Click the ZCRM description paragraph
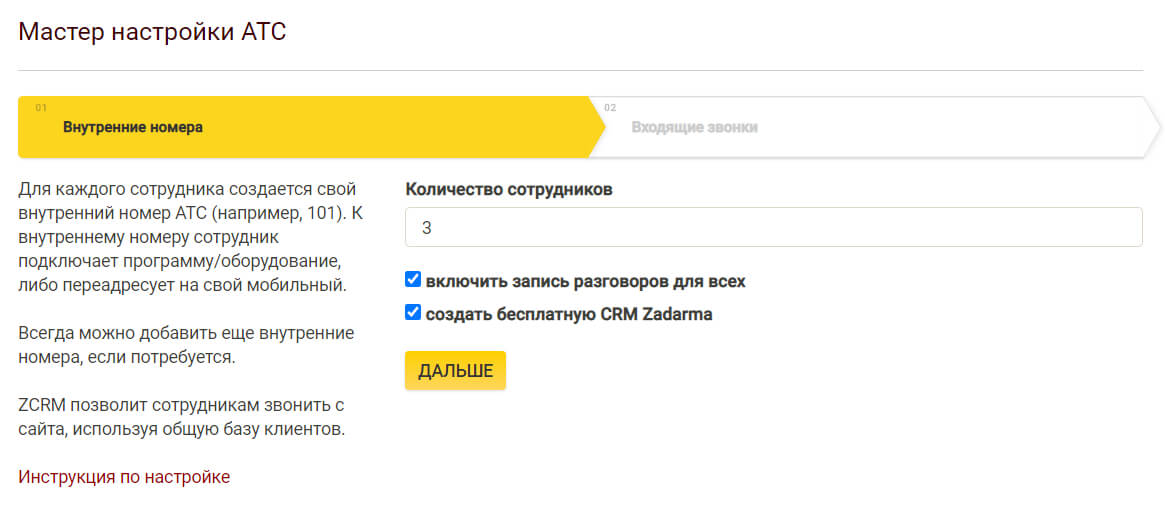Image resolution: width=1165 pixels, height=524 pixels. (x=181, y=417)
